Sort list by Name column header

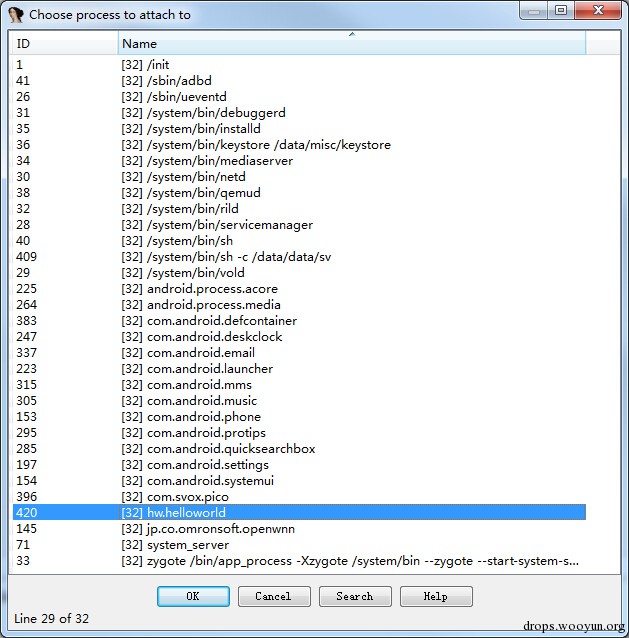(x=352, y=44)
